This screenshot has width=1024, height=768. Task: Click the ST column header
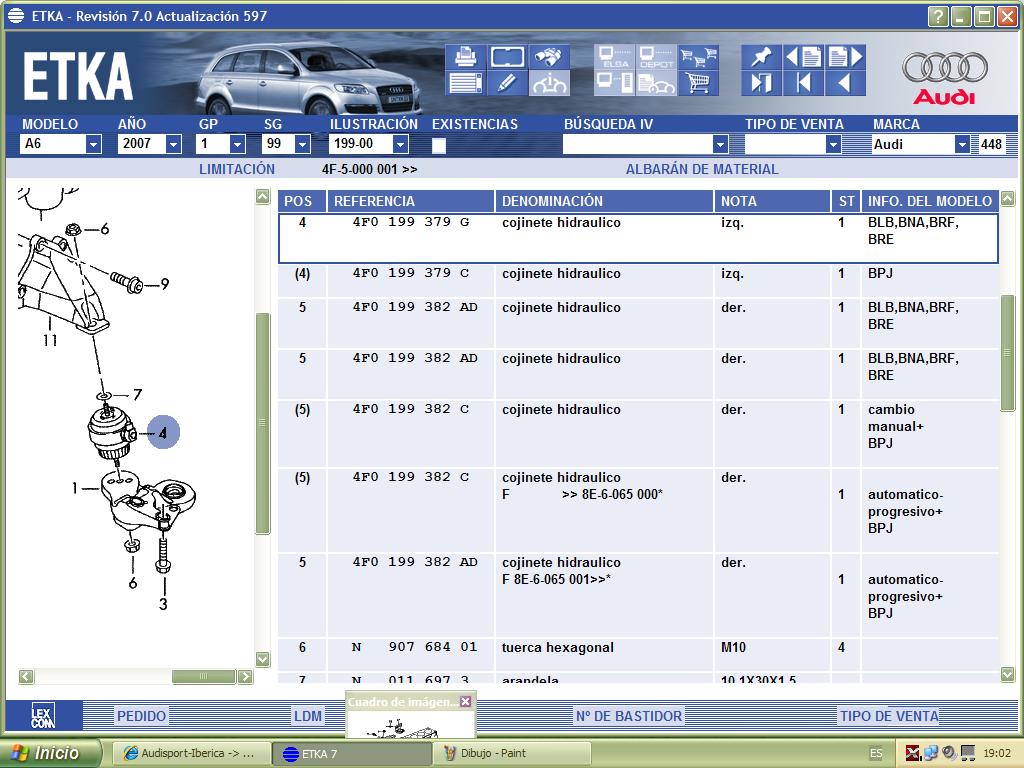click(x=846, y=201)
